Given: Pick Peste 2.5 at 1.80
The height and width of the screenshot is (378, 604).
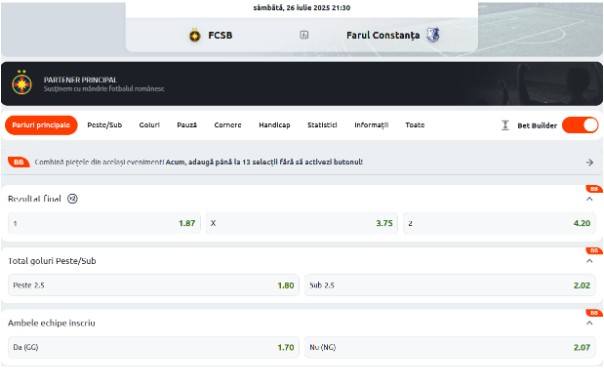Looking at the screenshot, I should tap(153, 285).
